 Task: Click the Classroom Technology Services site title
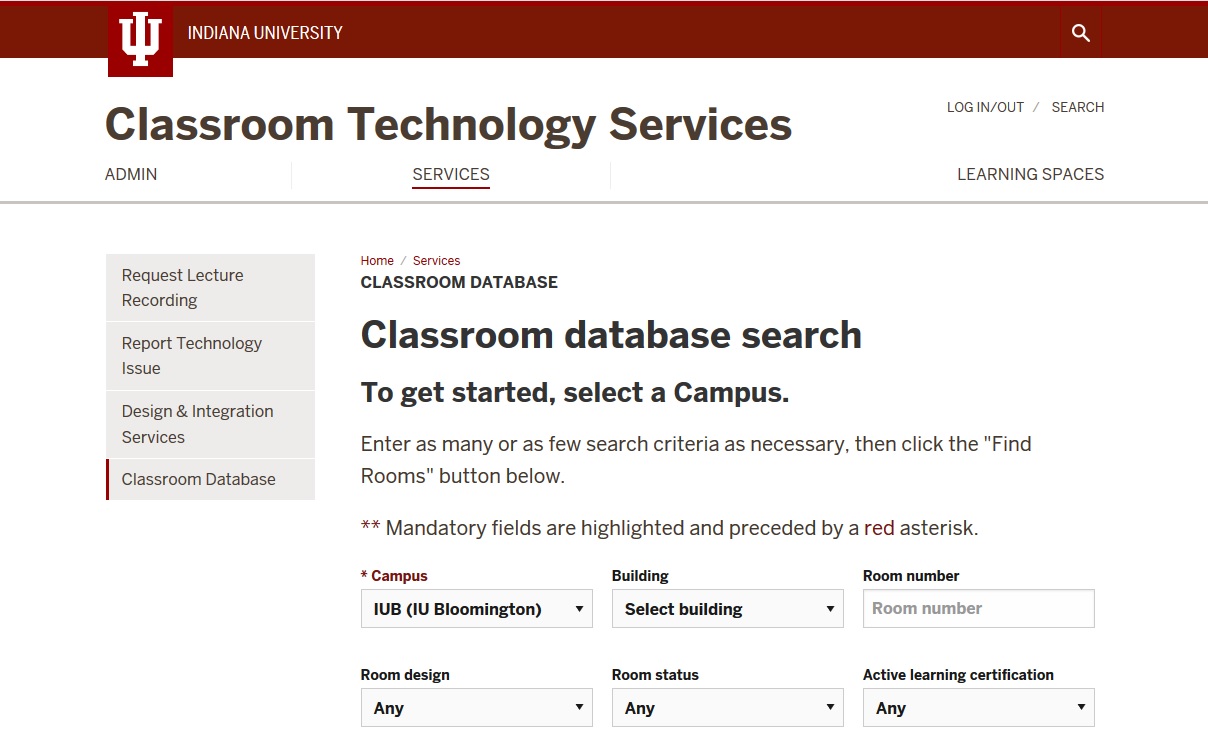pyautogui.click(x=448, y=125)
